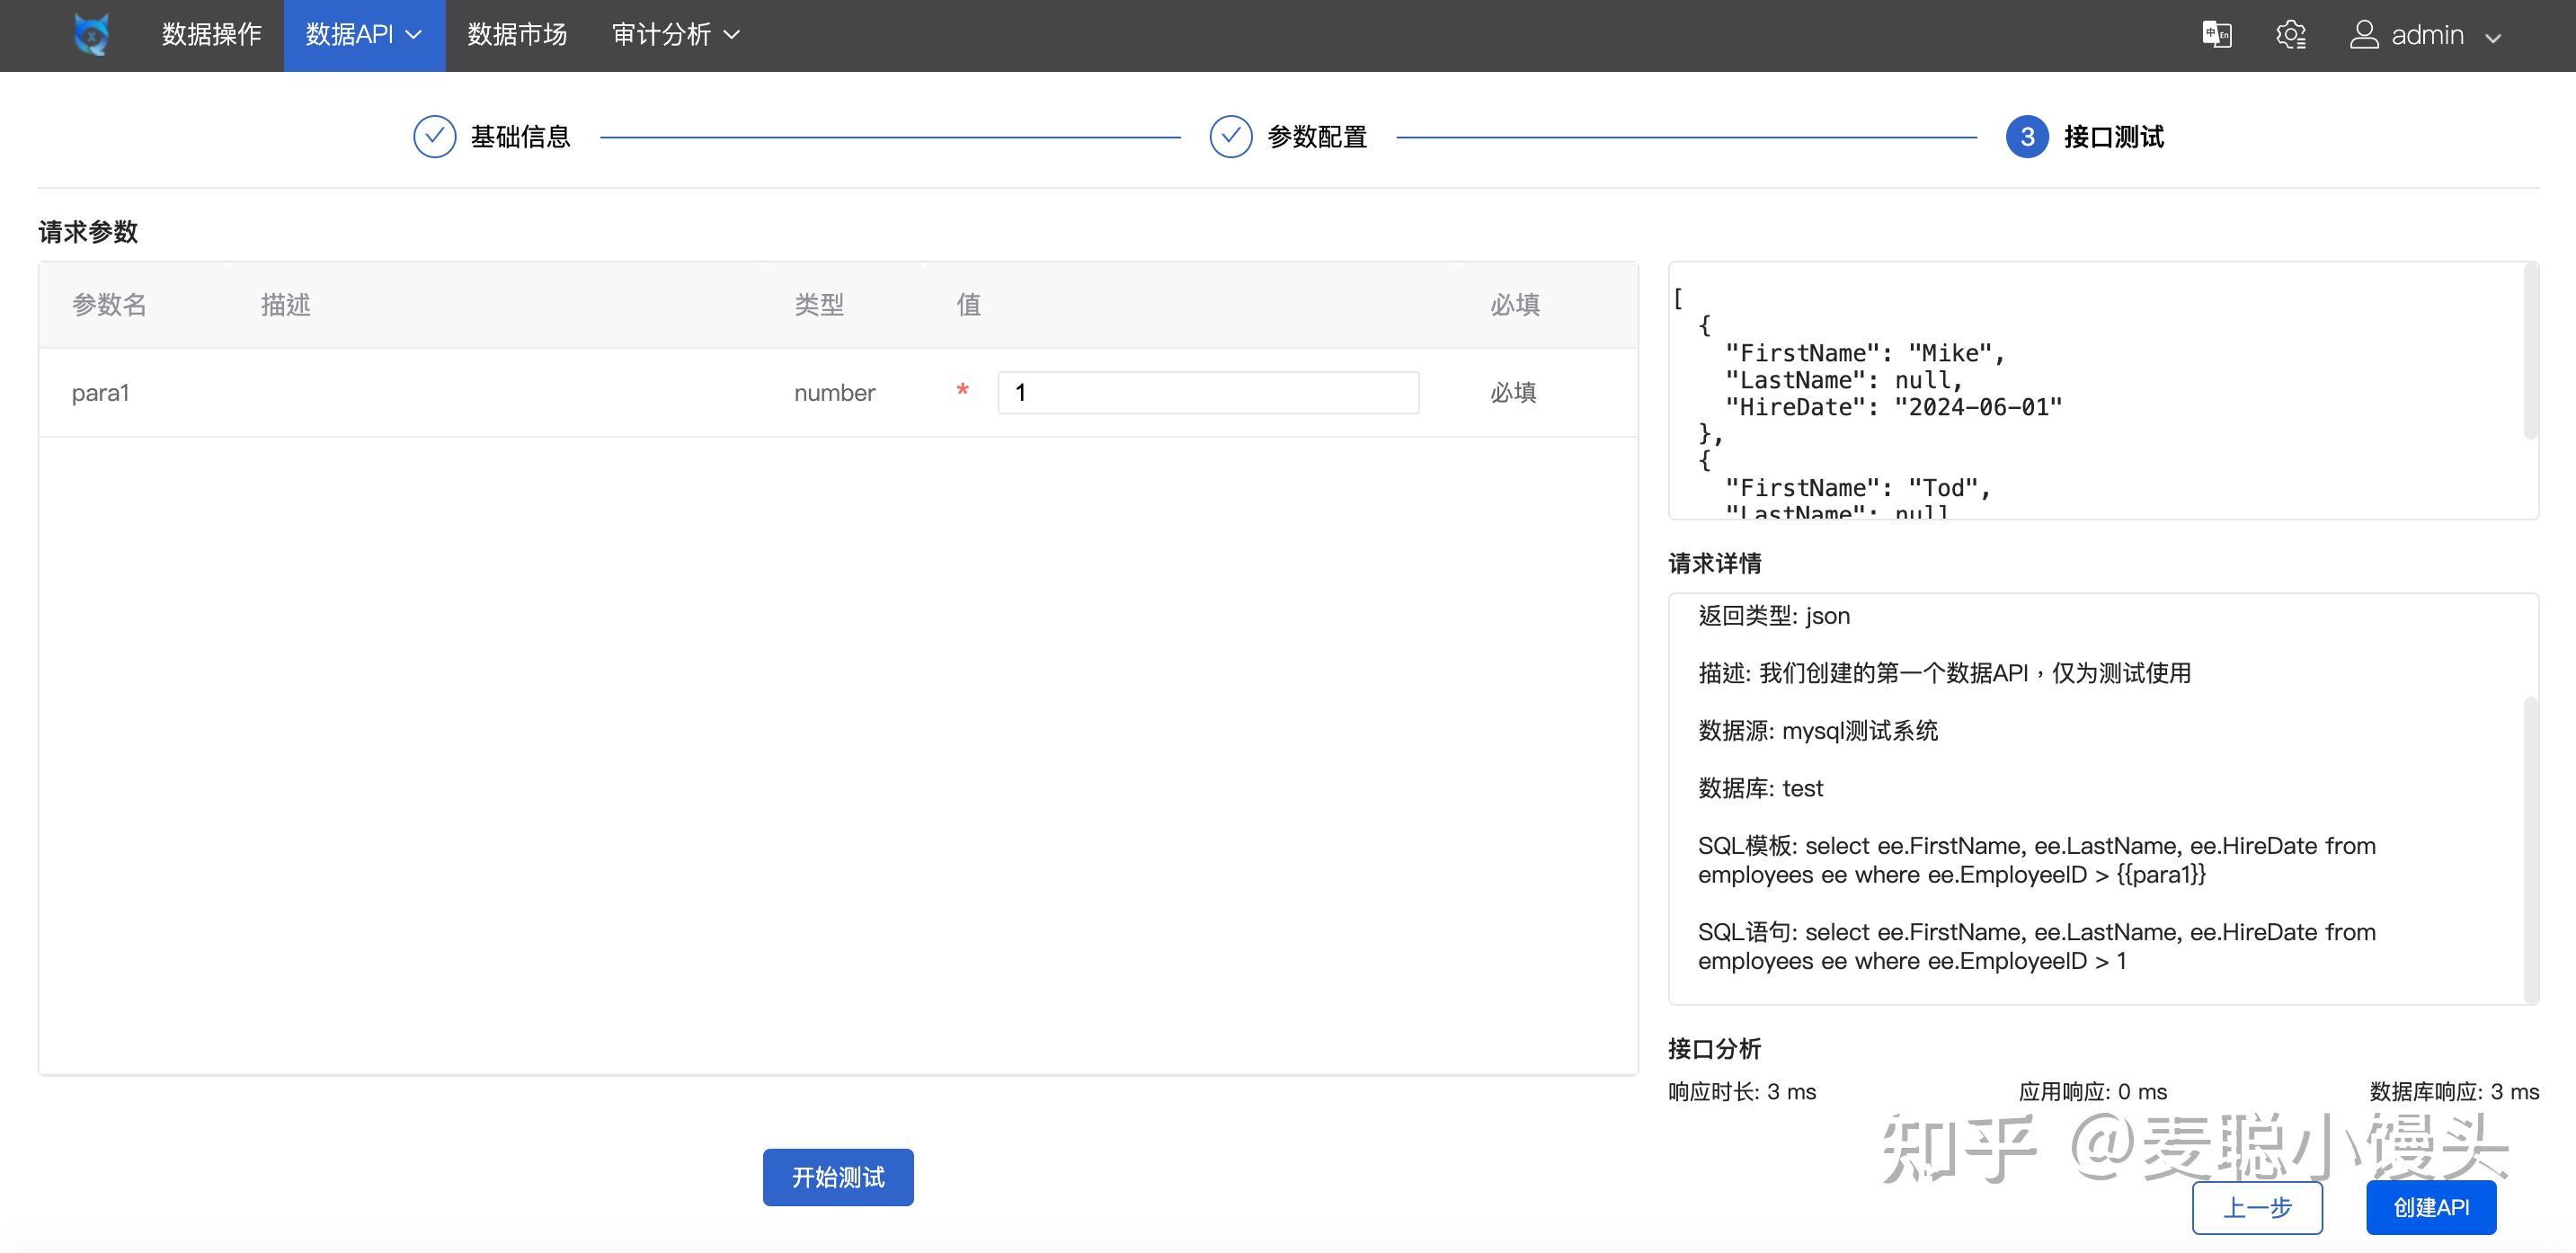
Task: Click the admin user avatar icon
Action: coord(2365,34)
